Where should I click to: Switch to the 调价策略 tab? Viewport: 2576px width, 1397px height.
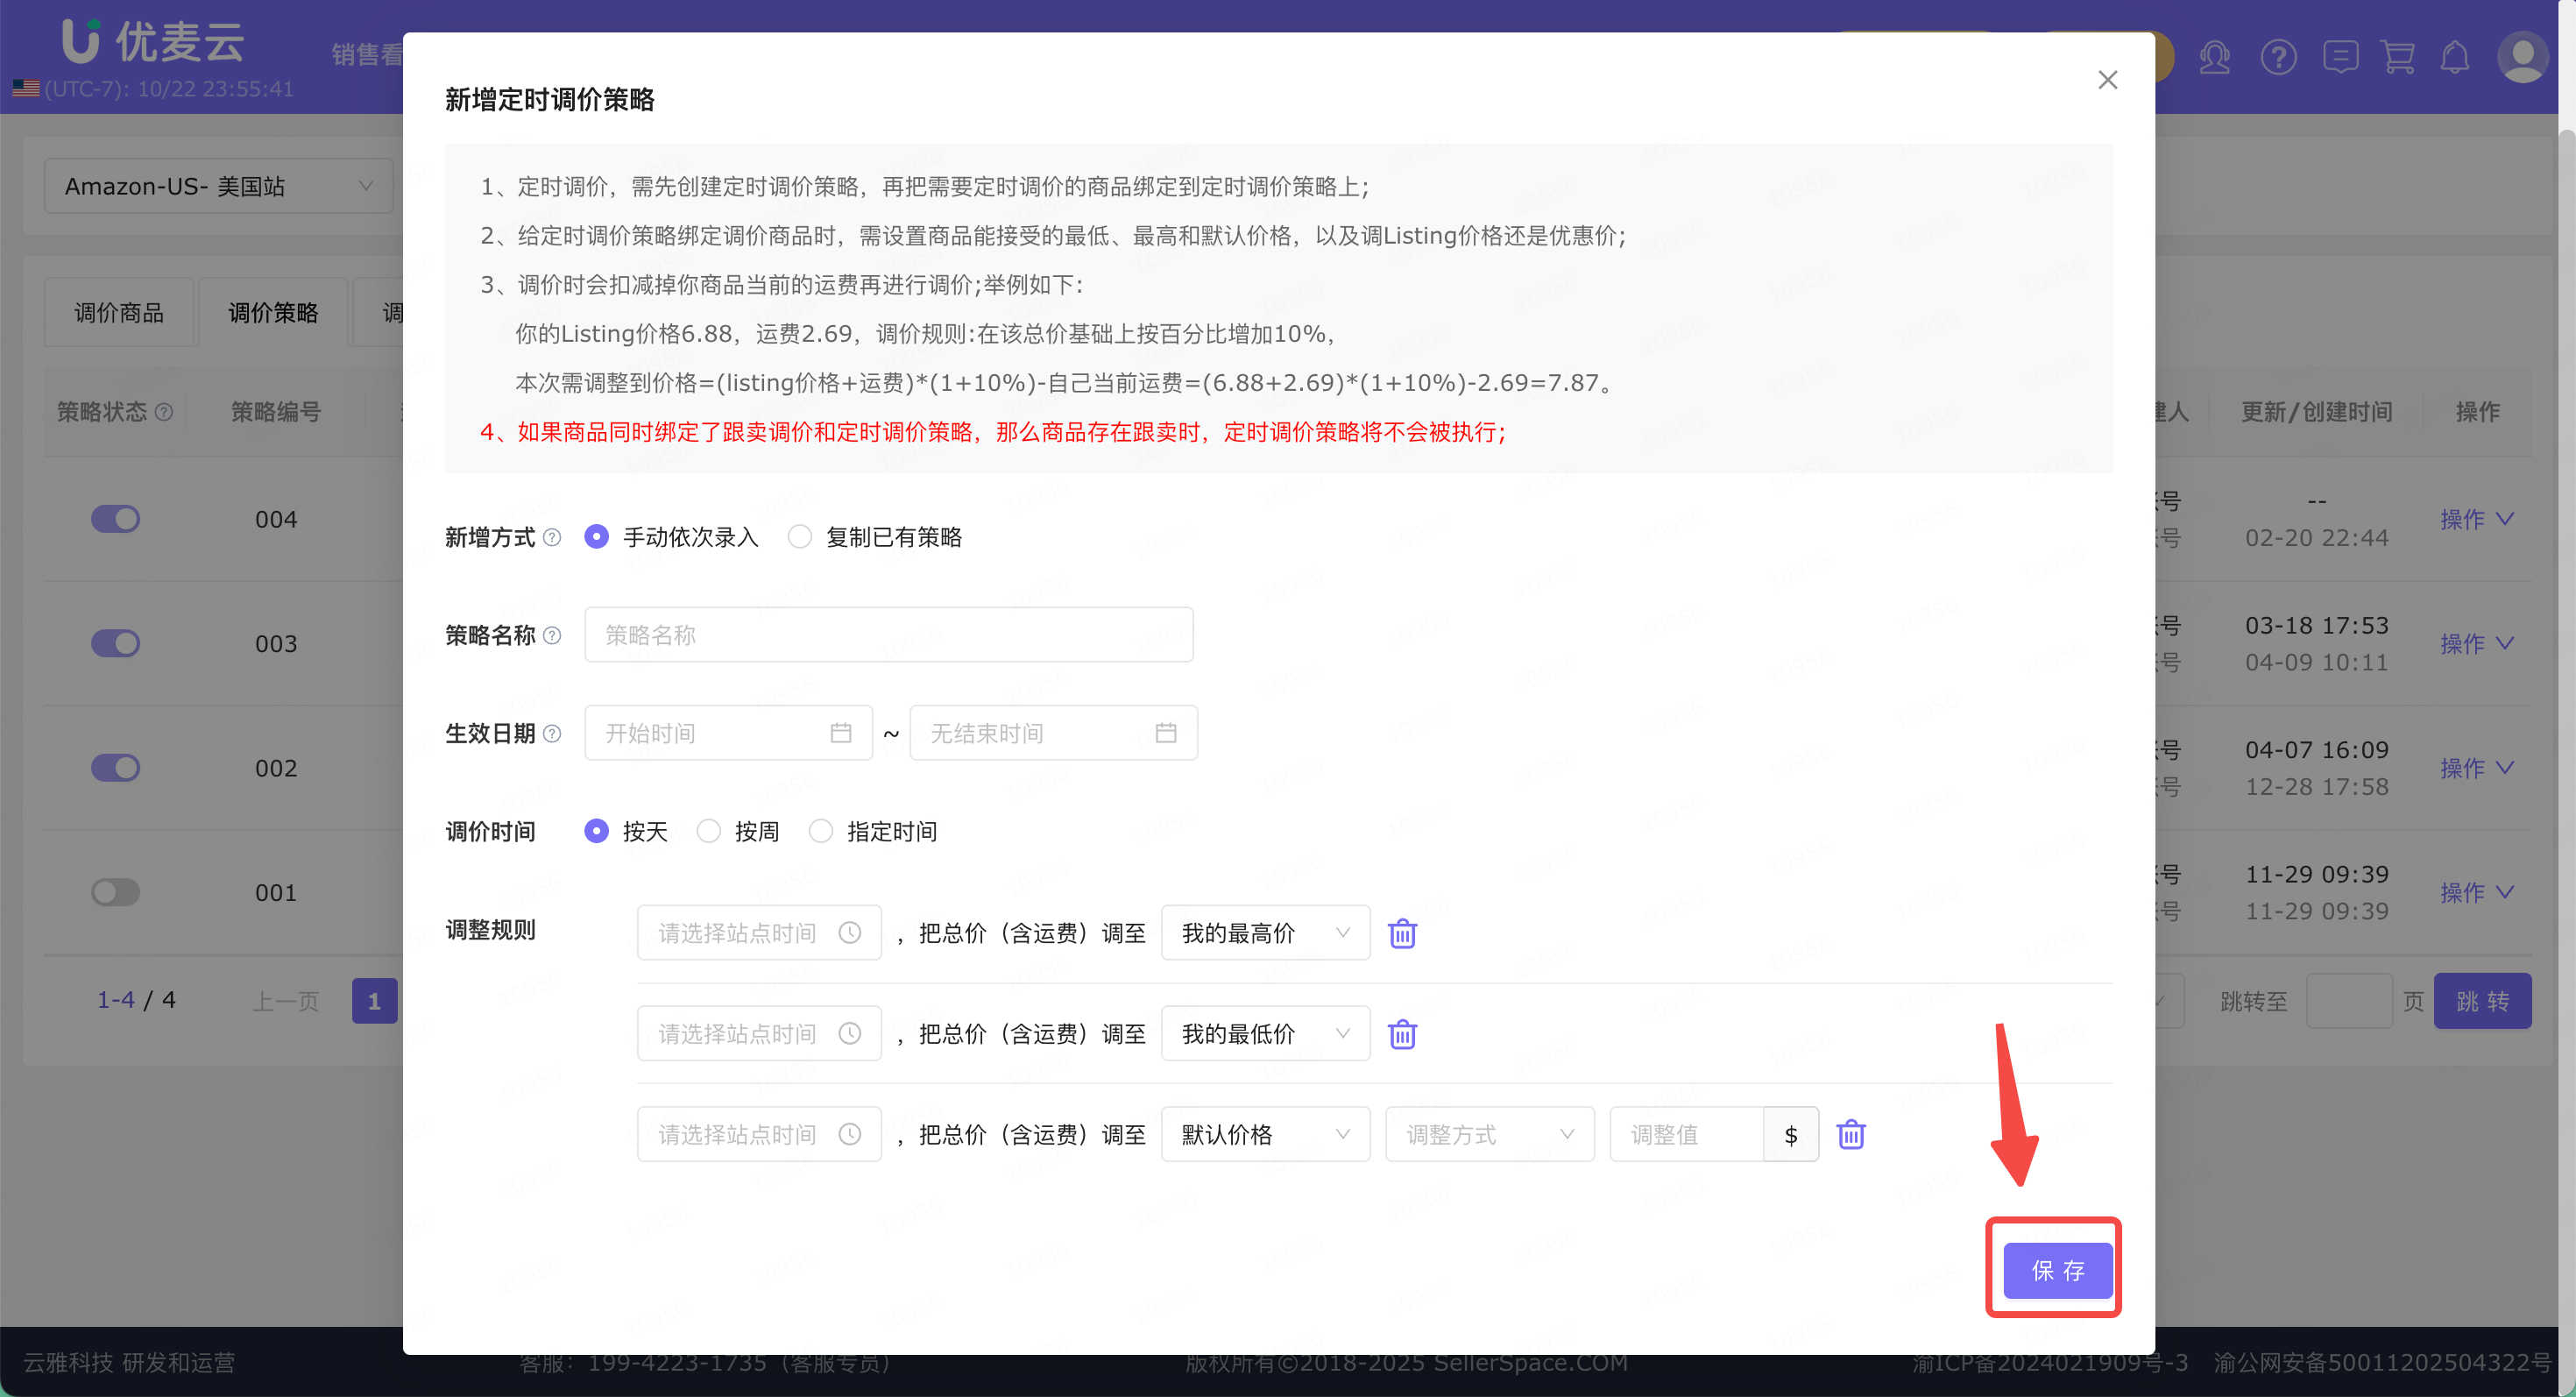[x=273, y=313]
